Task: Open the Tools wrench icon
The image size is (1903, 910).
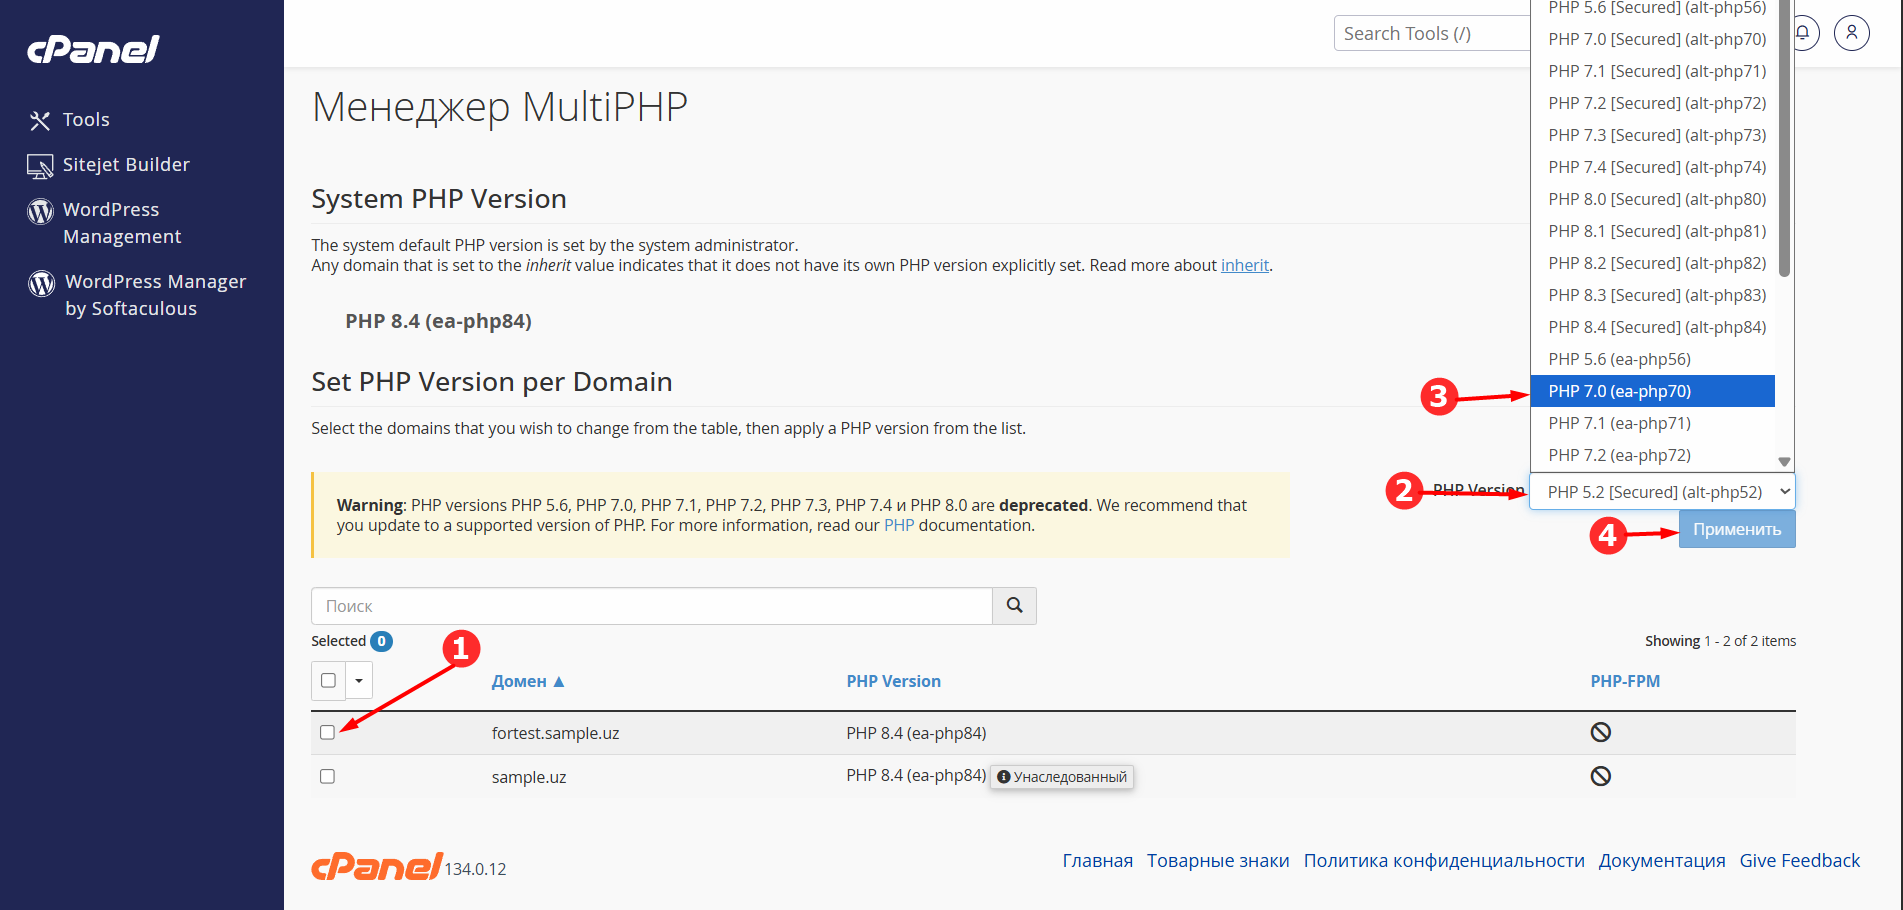Action: tap(40, 121)
